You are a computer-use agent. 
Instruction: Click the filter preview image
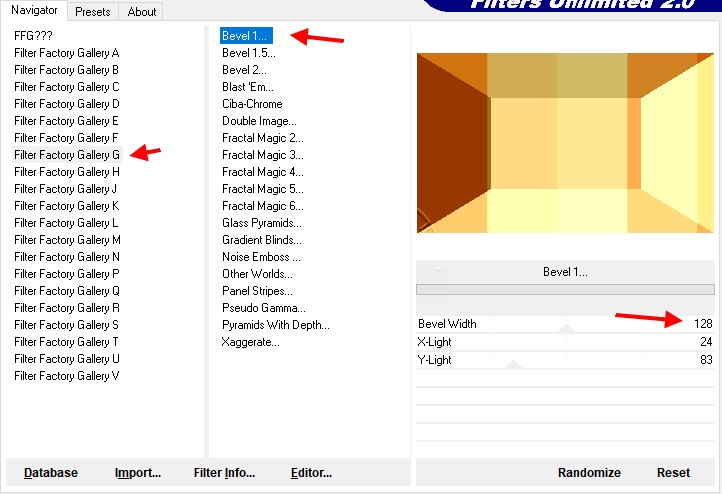[x=565, y=143]
